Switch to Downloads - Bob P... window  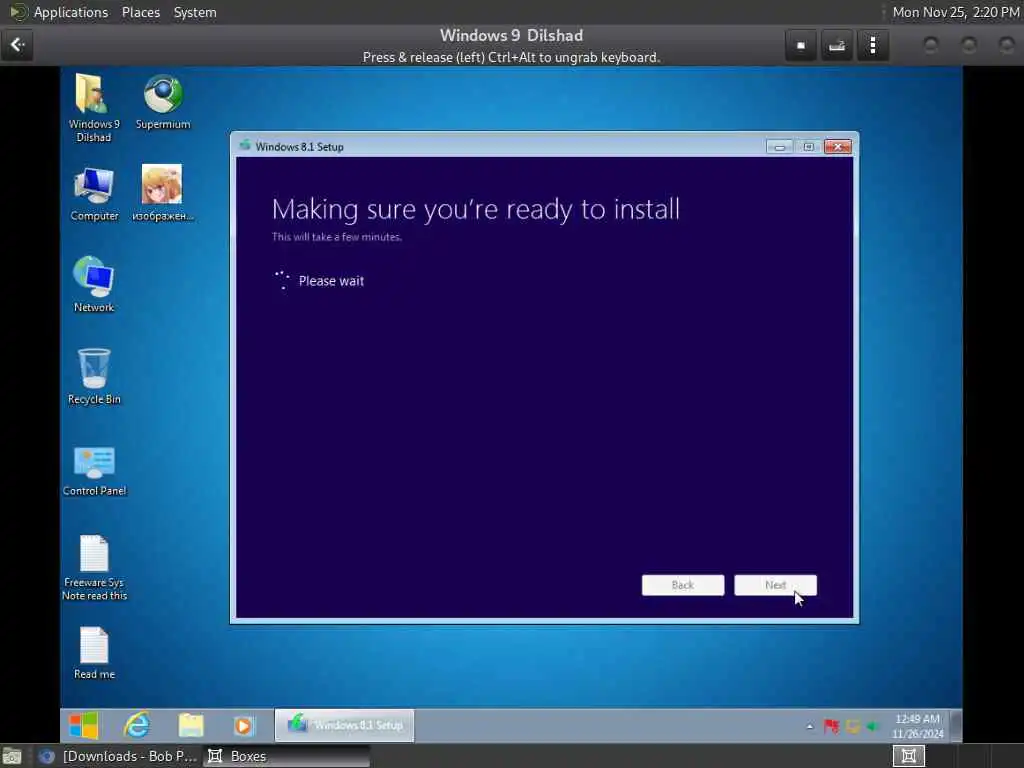coord(118,756)
